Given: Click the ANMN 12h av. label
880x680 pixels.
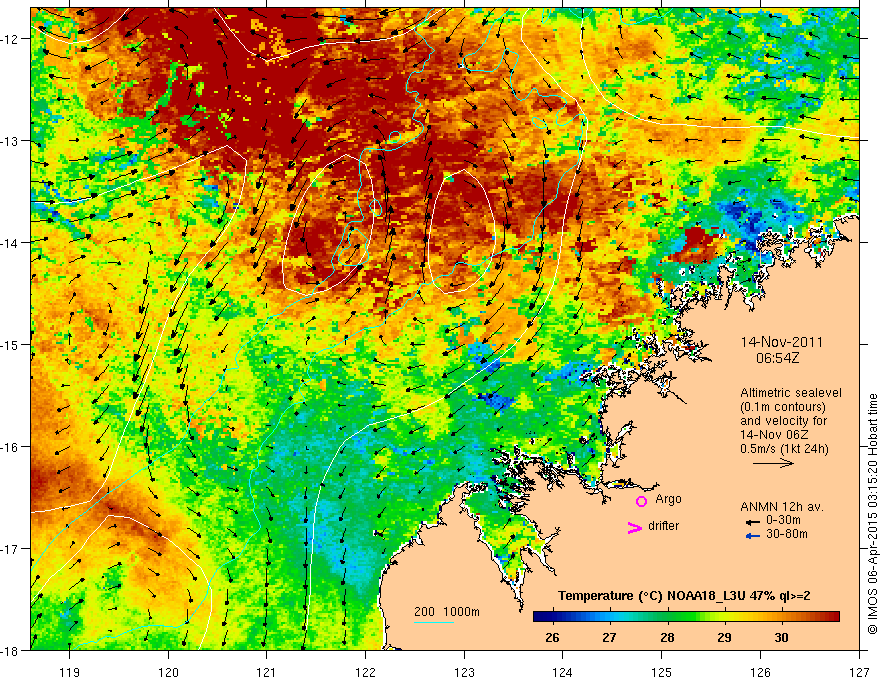Looking at the screenshot, I should coord(782,507).
